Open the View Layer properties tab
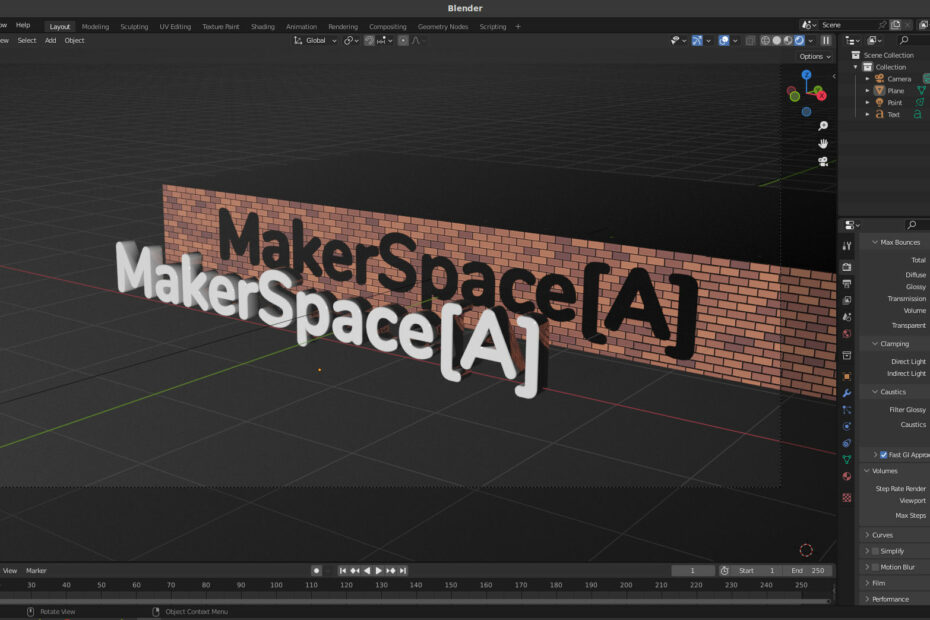Screen dimensions: 930x620 tap(847, 300)
